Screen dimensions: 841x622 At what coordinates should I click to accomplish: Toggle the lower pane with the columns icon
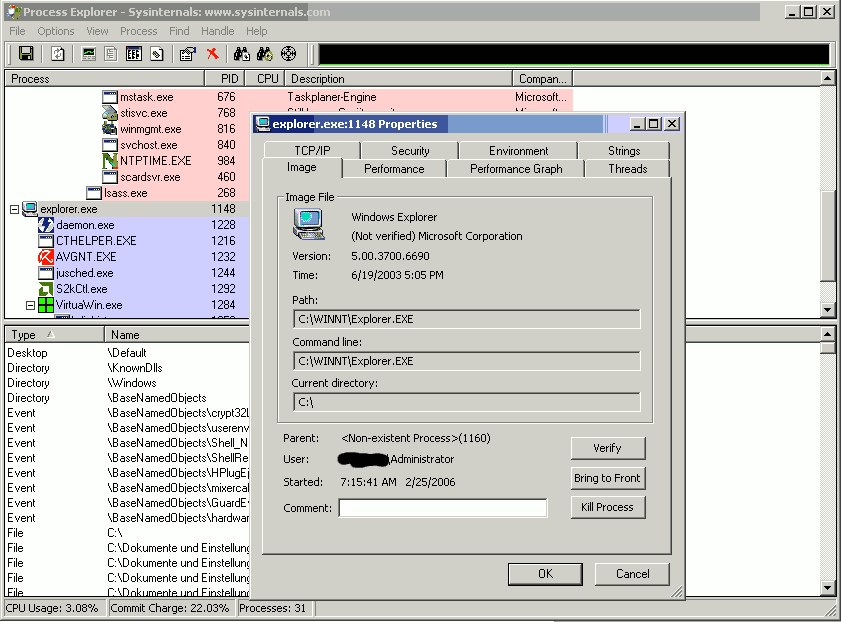[x=134, y=54]
